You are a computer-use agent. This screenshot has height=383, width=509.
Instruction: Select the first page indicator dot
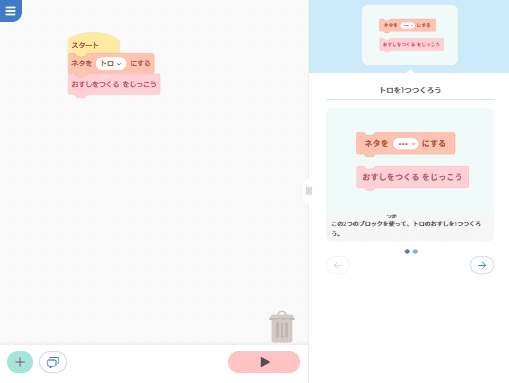[x=407, y=251]
